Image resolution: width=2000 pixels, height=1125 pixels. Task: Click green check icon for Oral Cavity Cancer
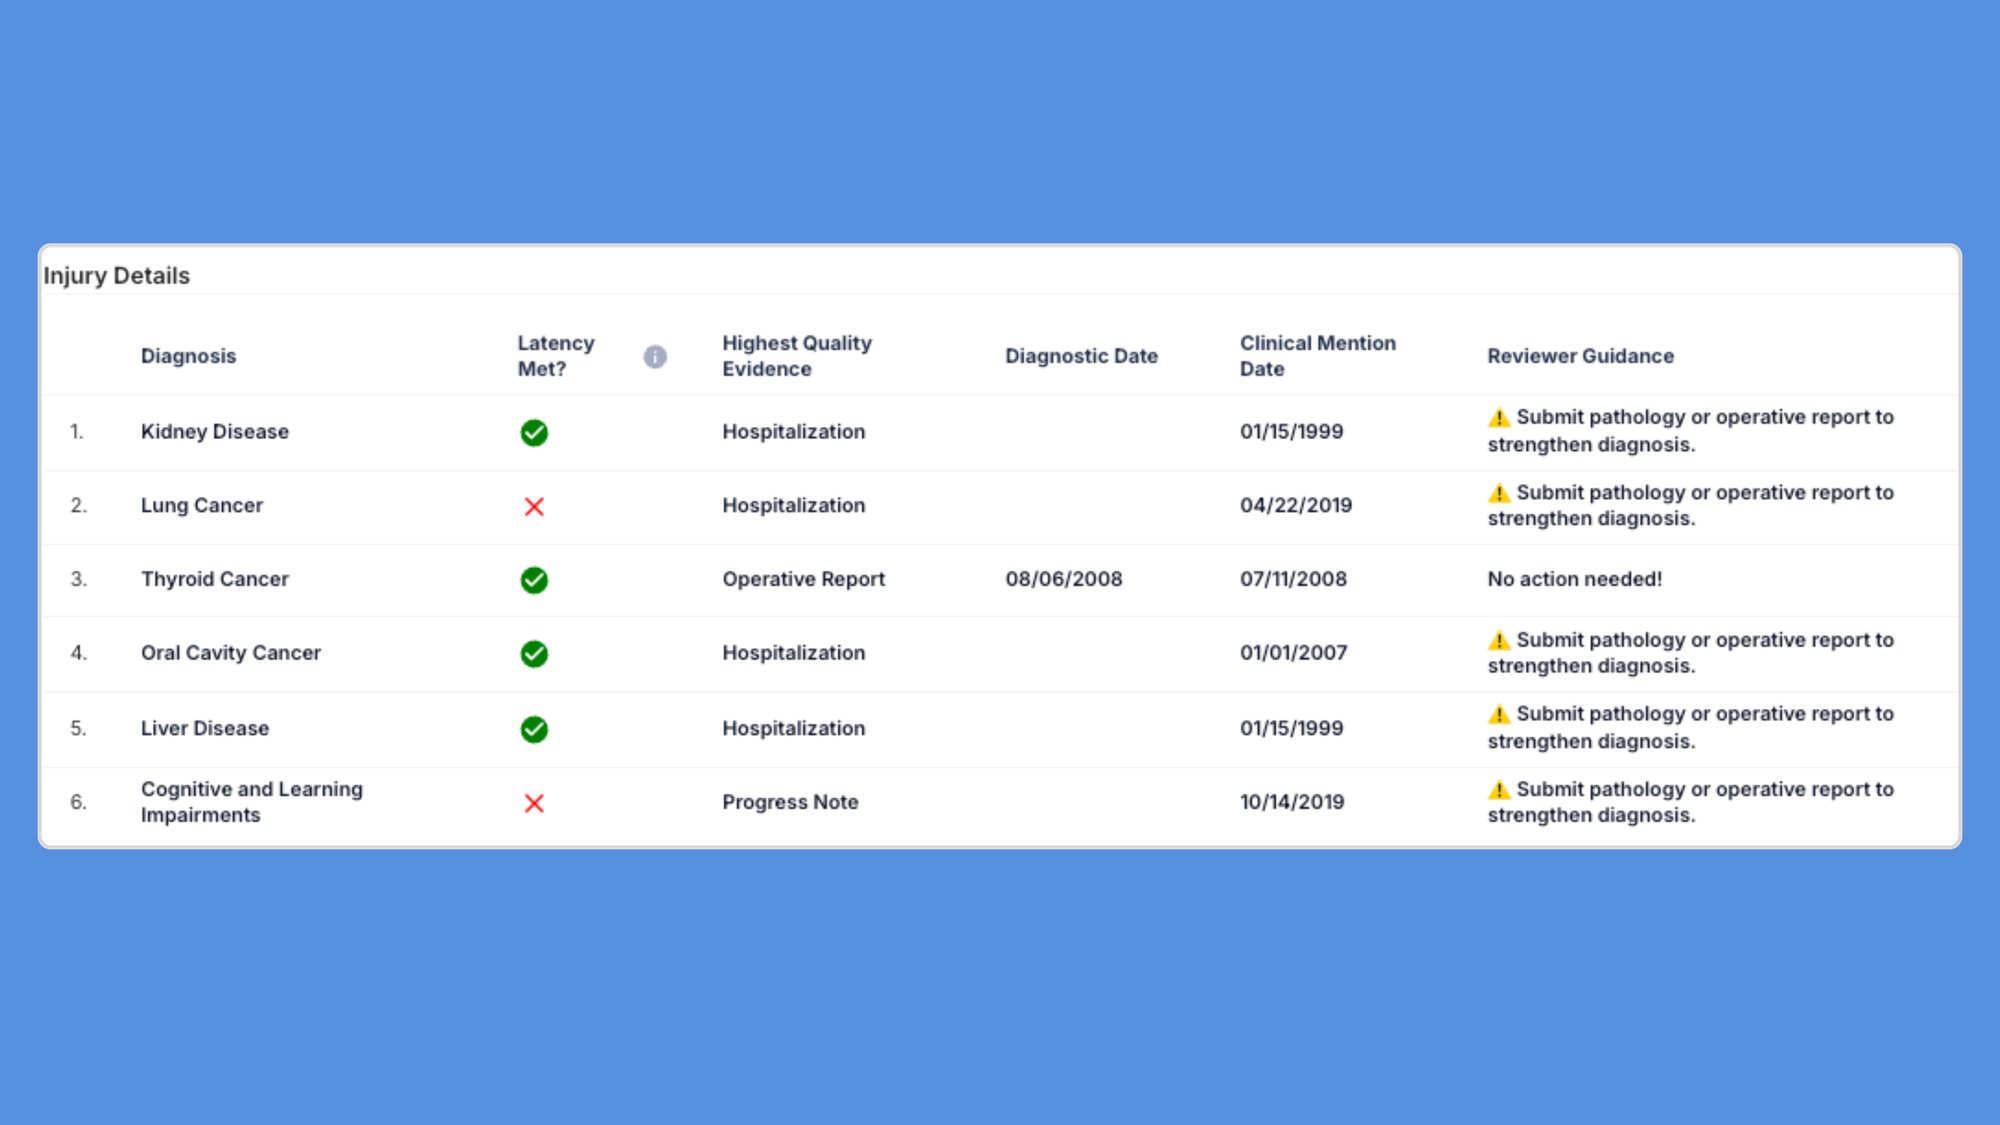(534, 653)
